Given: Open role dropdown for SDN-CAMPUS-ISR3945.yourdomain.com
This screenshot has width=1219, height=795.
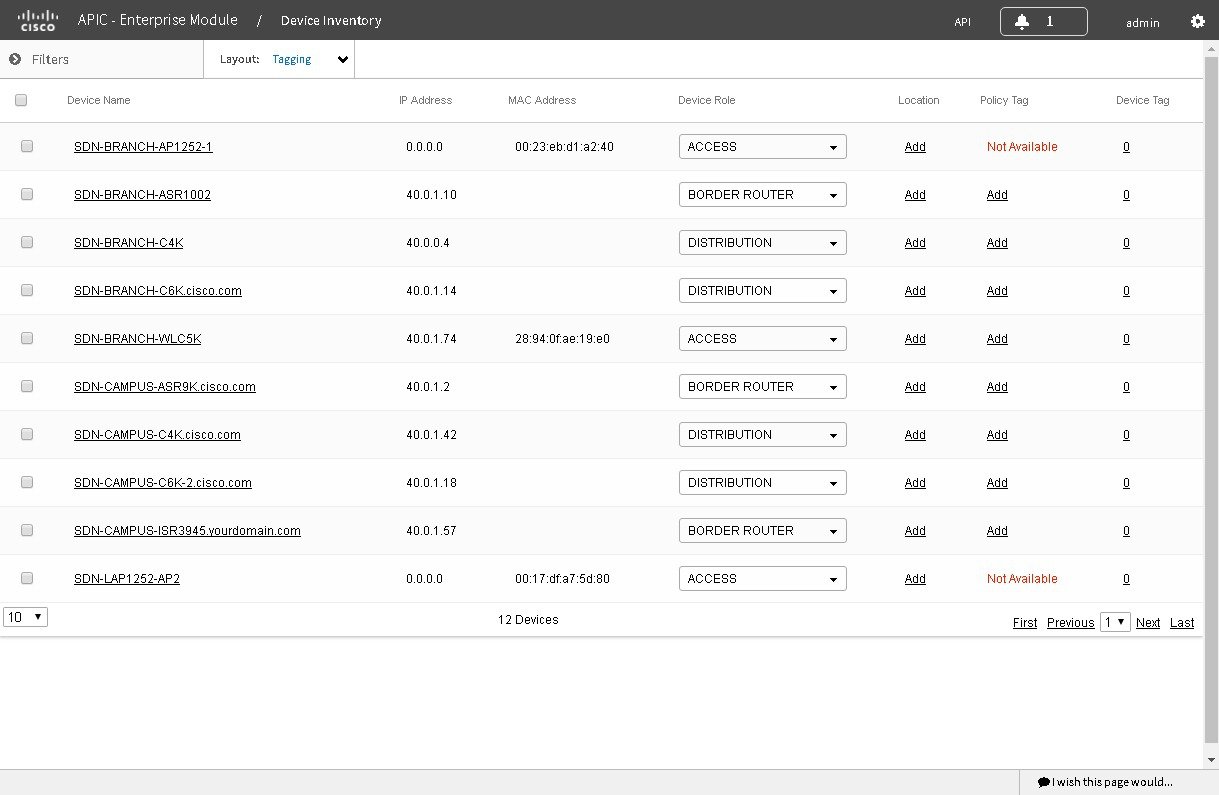Looking at the screenshot, I should pos(762,531).
